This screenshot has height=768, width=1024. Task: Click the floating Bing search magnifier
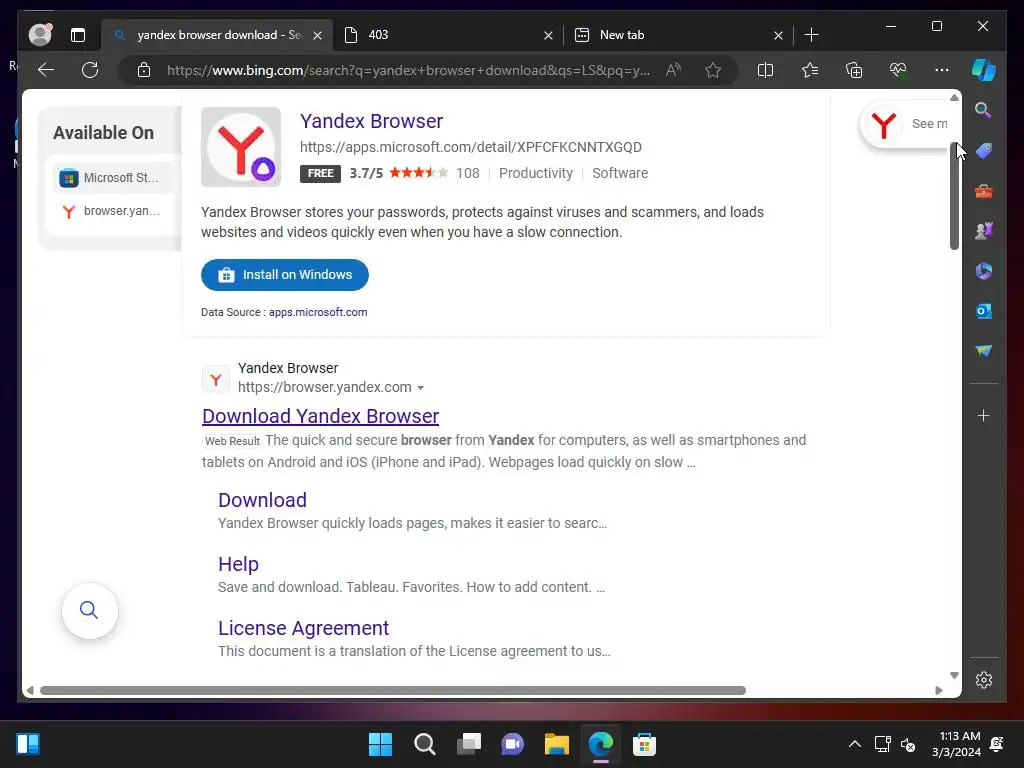tap(89, 611)
